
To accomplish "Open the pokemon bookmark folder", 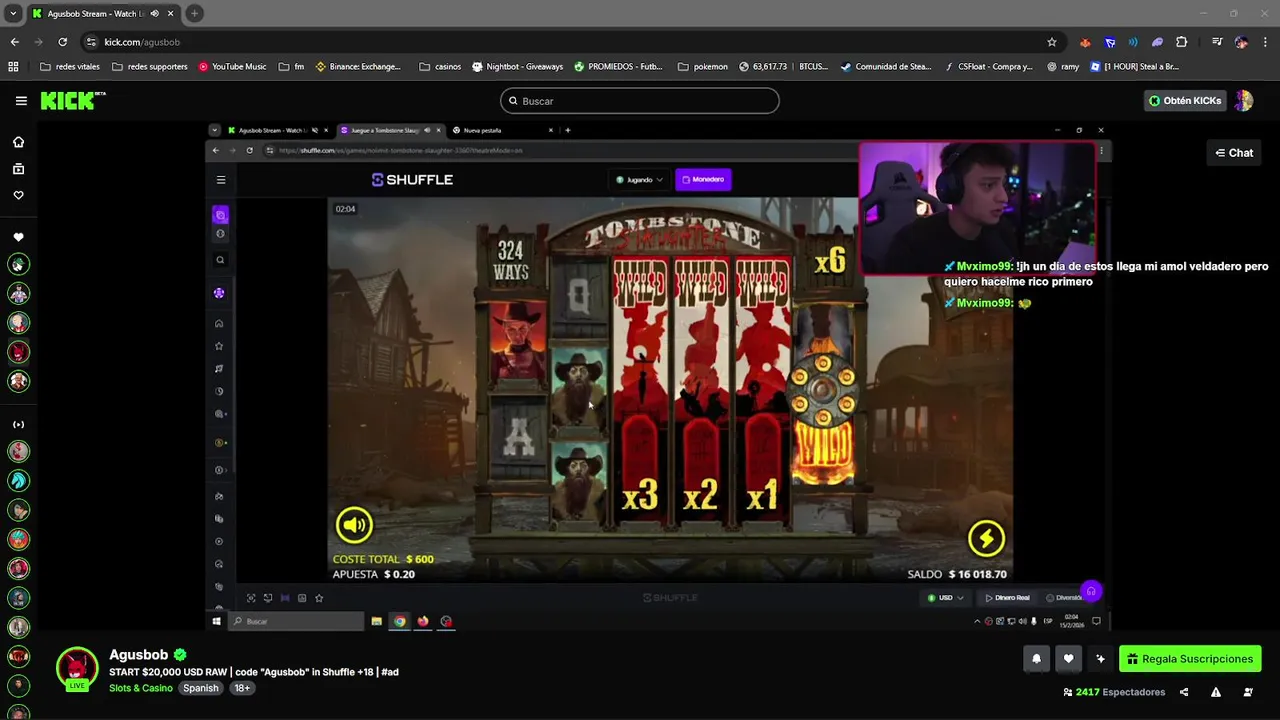I will pyautogui.click(x=702, y=67).
